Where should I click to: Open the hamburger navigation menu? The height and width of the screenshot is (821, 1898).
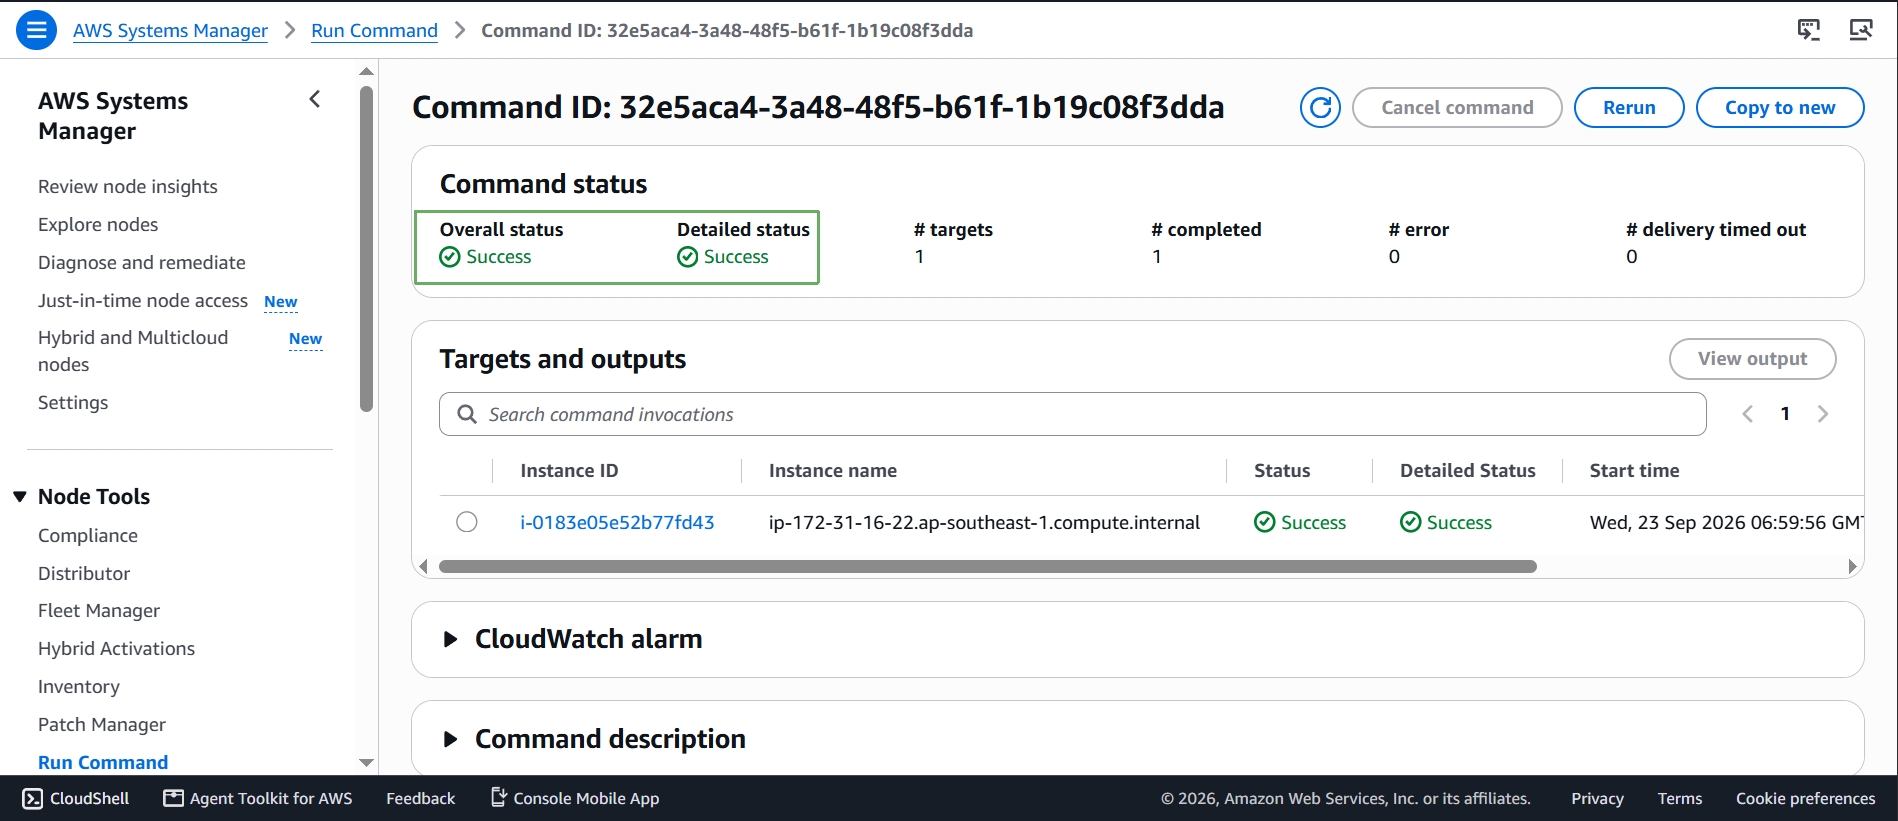coord(36,30)
